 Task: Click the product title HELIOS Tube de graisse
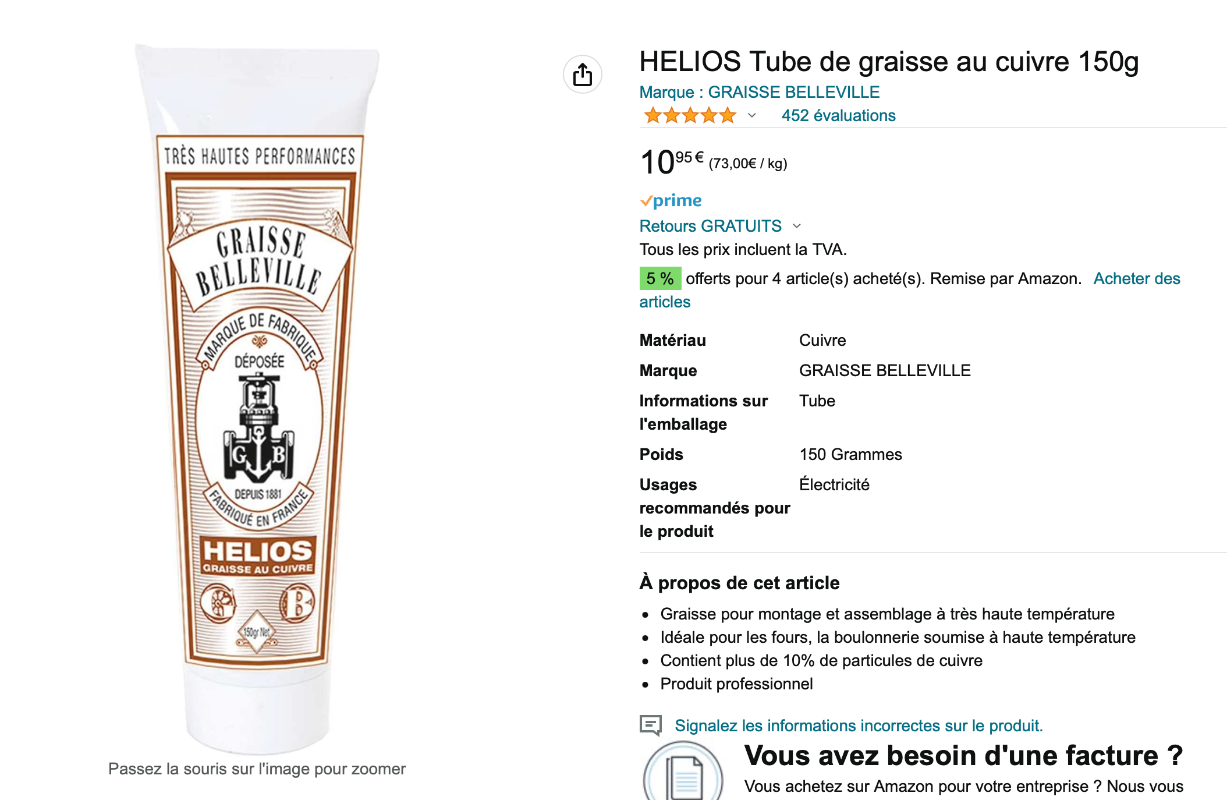[x=889, y=61]
